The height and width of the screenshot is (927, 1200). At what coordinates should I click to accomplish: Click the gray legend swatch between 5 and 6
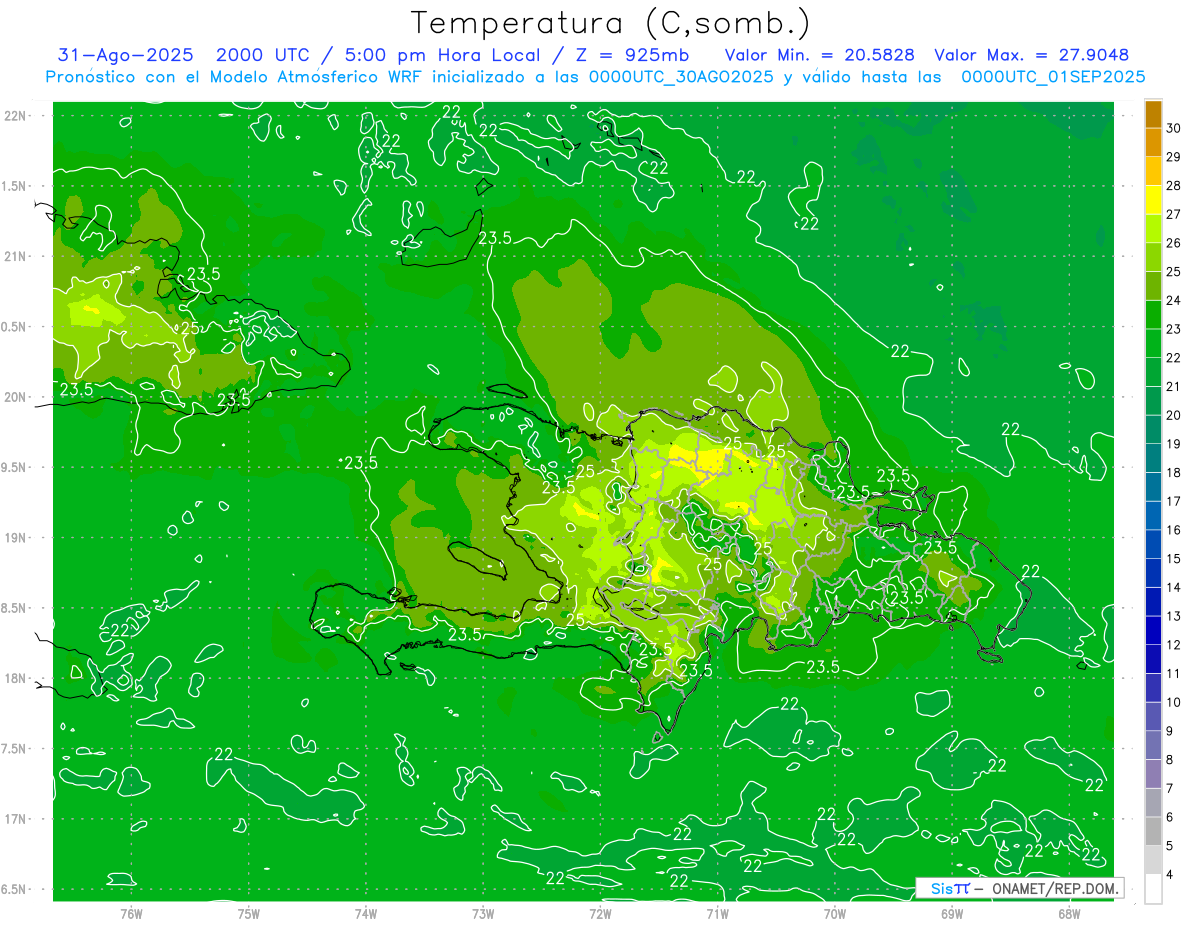click(x=1154, y=832)
